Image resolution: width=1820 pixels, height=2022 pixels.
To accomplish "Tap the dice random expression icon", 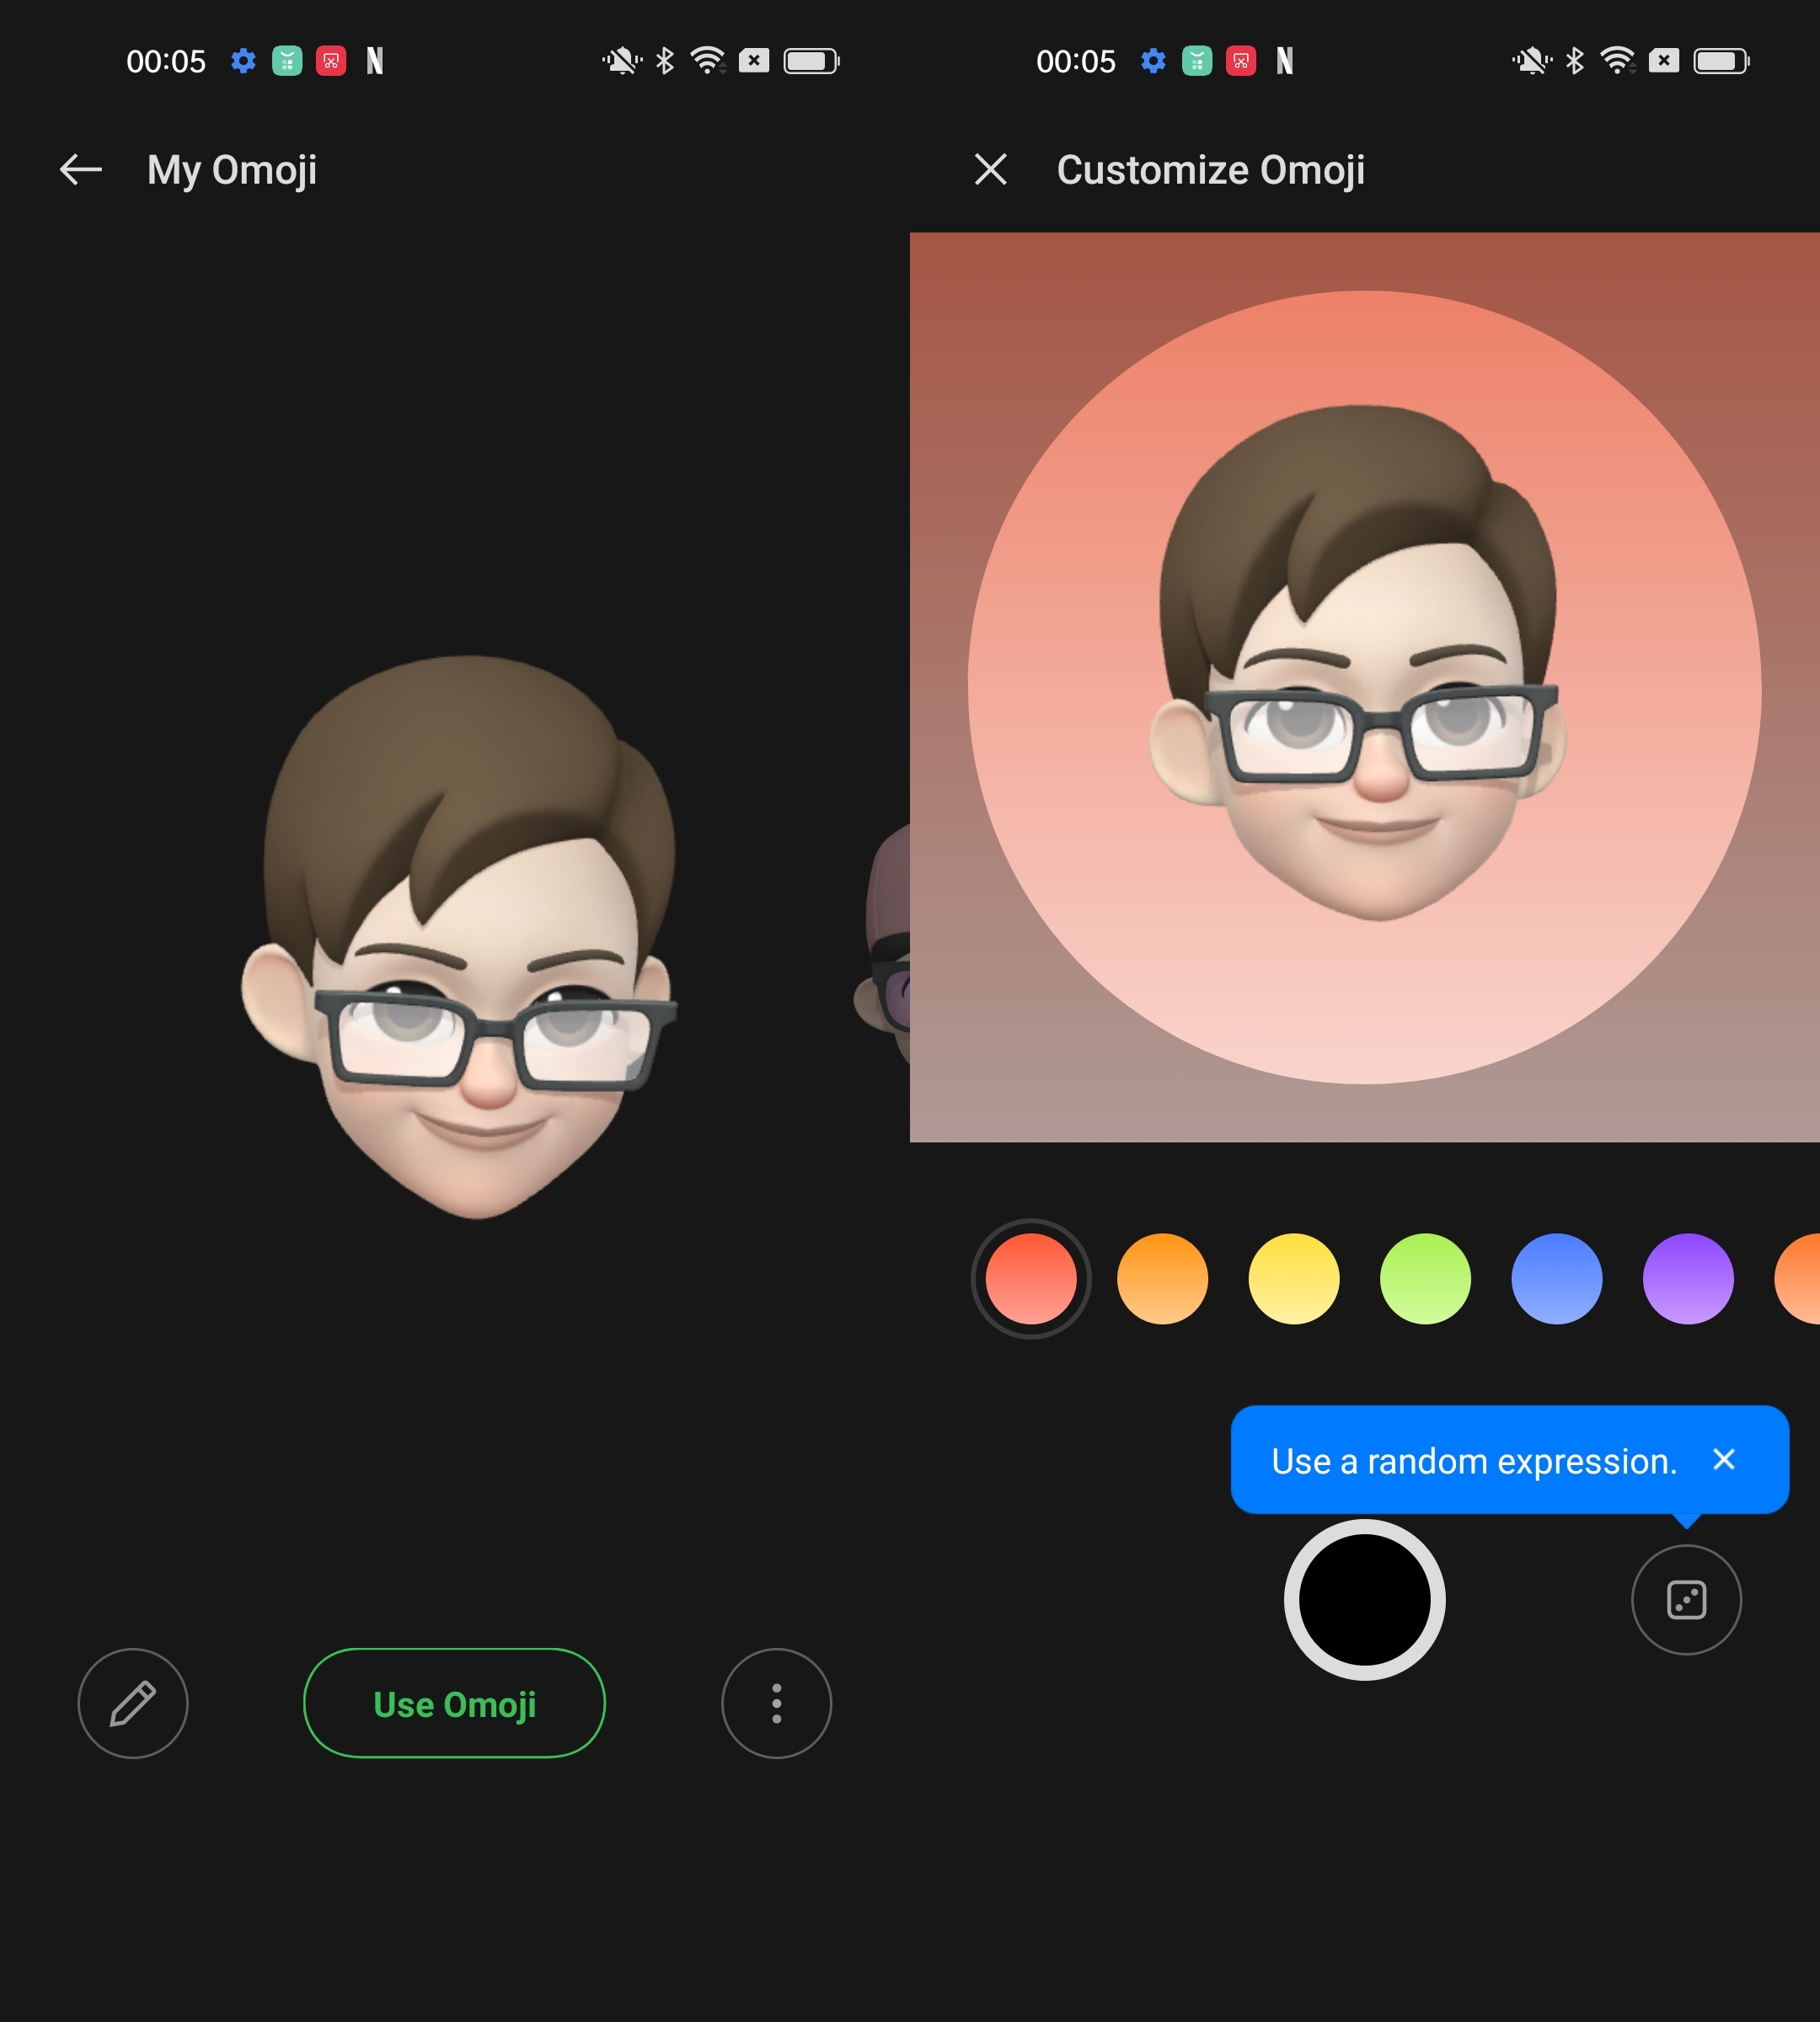I will click(x=1687, y=1600).
